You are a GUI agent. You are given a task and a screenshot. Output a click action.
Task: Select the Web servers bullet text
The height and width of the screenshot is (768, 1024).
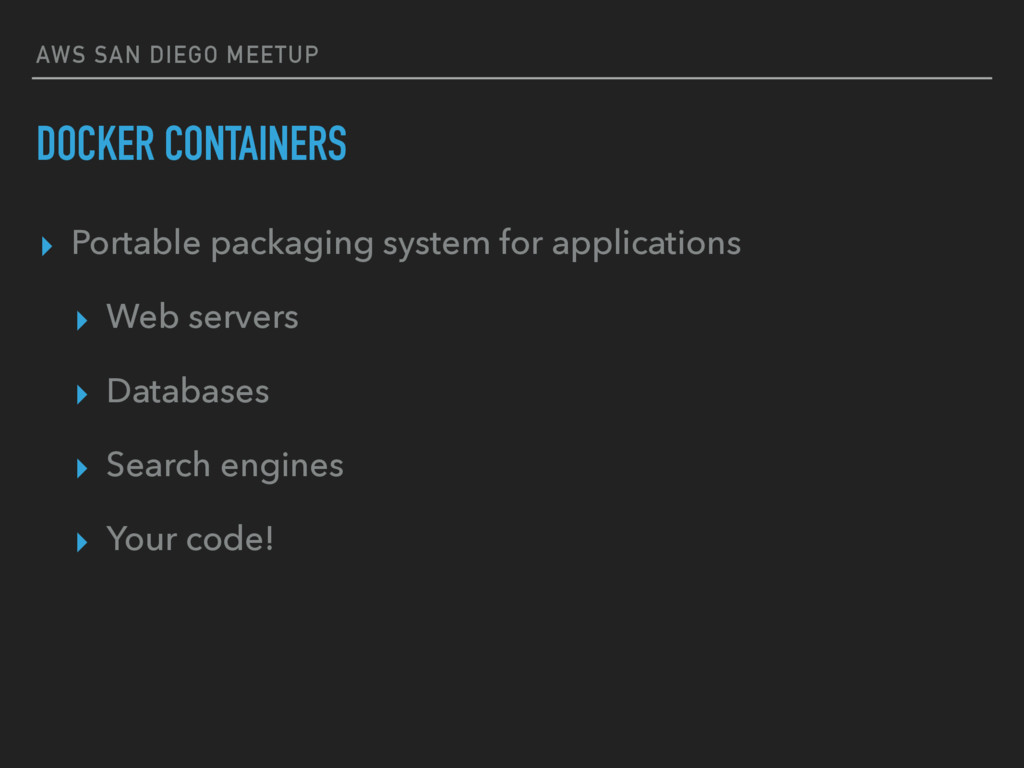[x=202, y=317]
